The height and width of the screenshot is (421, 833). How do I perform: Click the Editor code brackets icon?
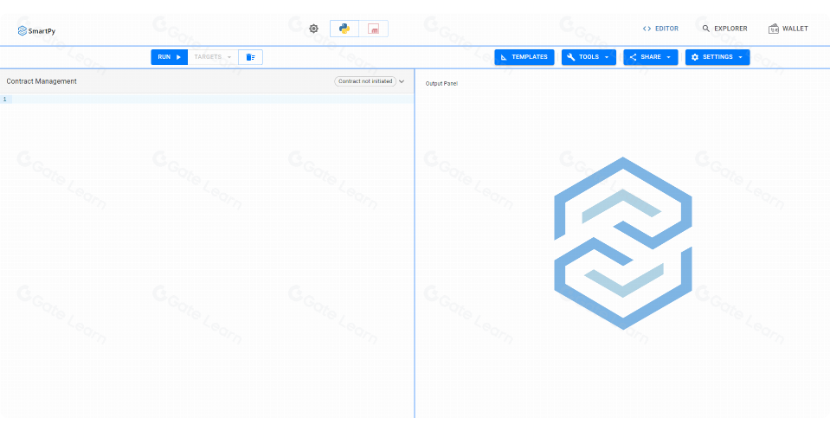tap(647, 29)
